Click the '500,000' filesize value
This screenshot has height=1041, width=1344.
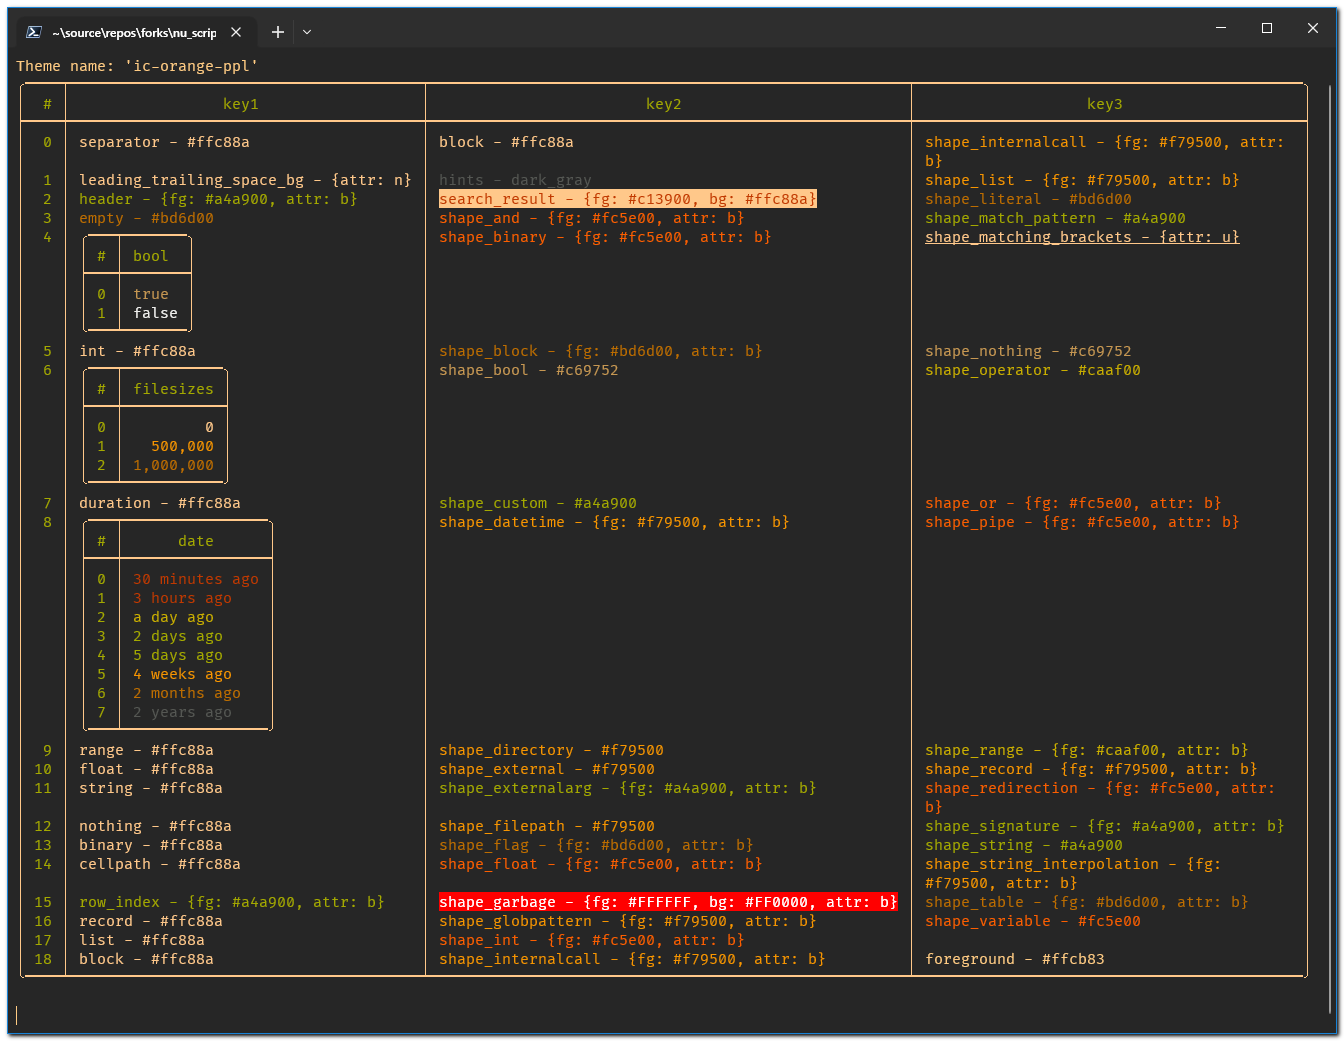click(182, 446)
